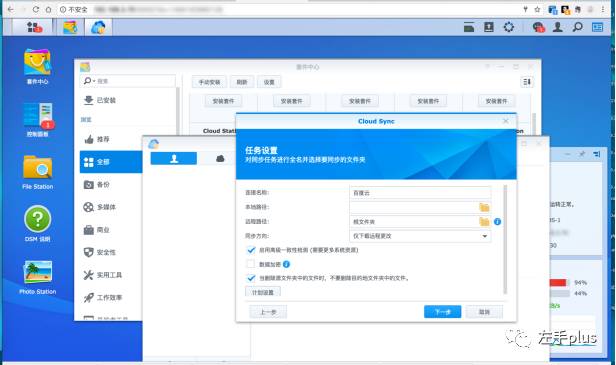This screenshot has height=365, width=616.
Task: Open the DSM notifications chat icon
Action: [539, 27]
